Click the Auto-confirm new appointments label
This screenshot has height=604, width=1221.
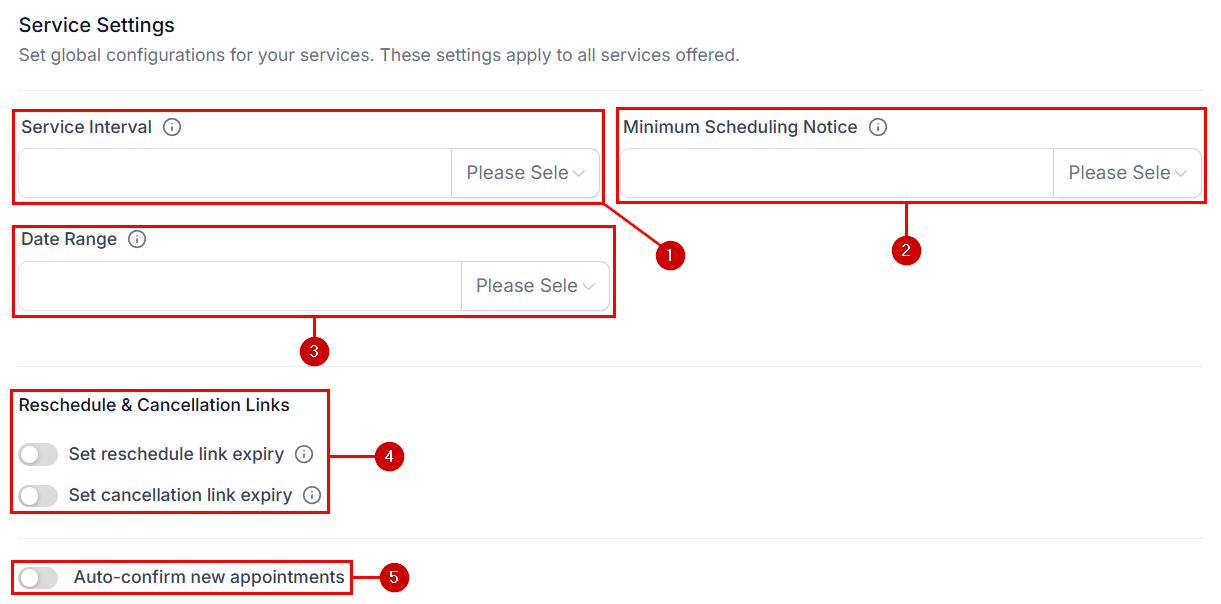pyautogui.click(x=208, y=577)
